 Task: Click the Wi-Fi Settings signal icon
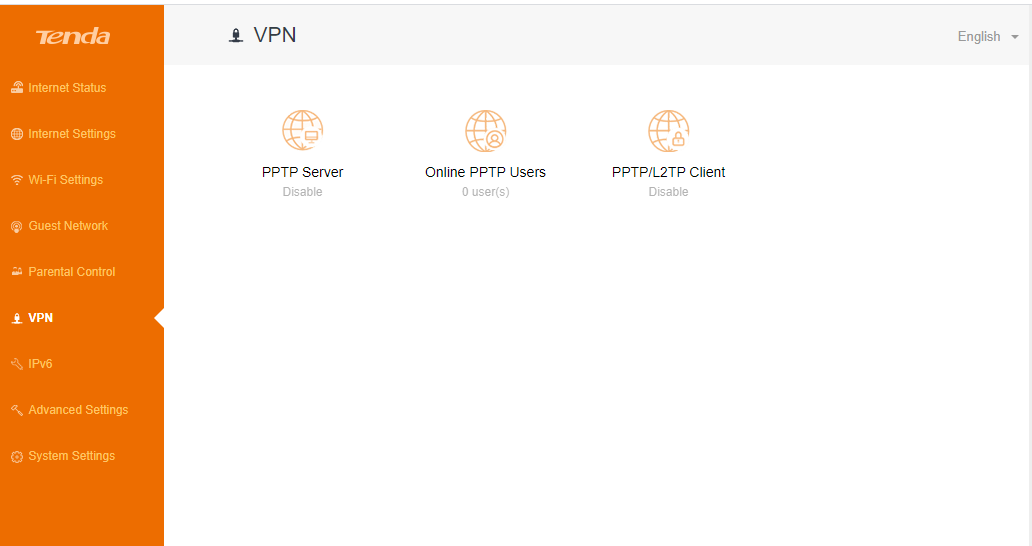point(17,180)
